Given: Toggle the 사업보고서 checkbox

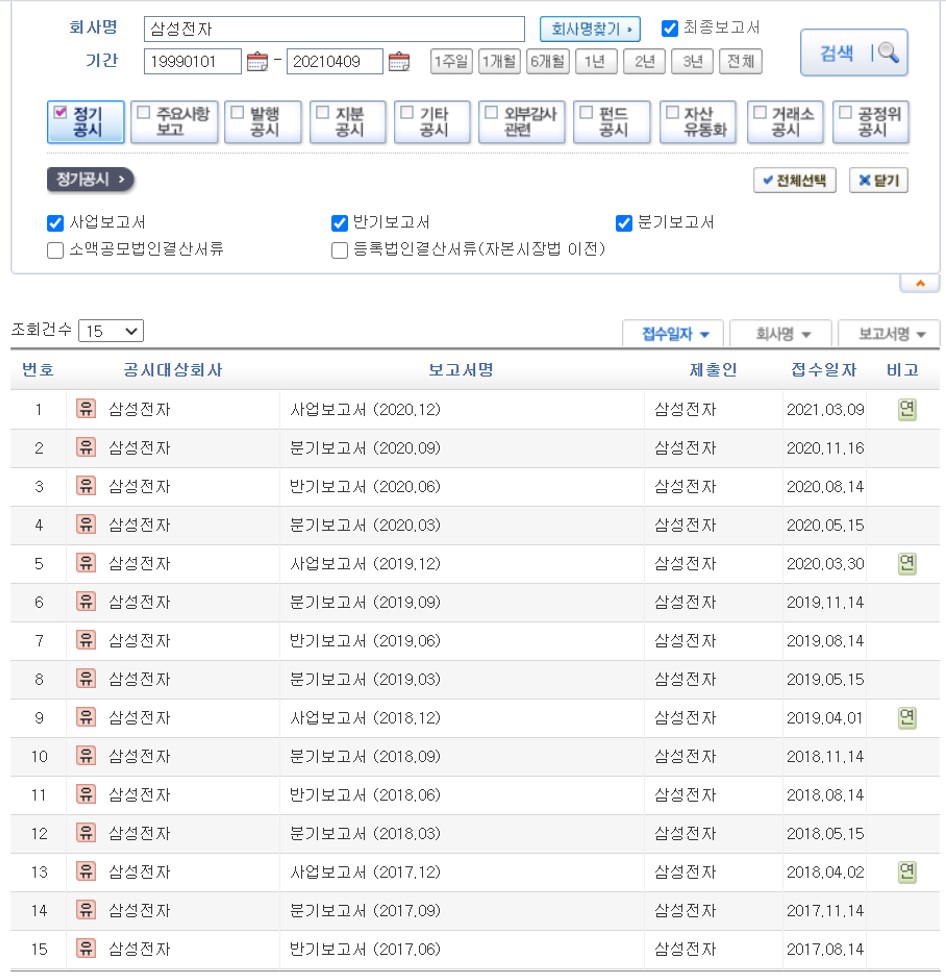Looking at the screenshot, I should click(55, 223).
